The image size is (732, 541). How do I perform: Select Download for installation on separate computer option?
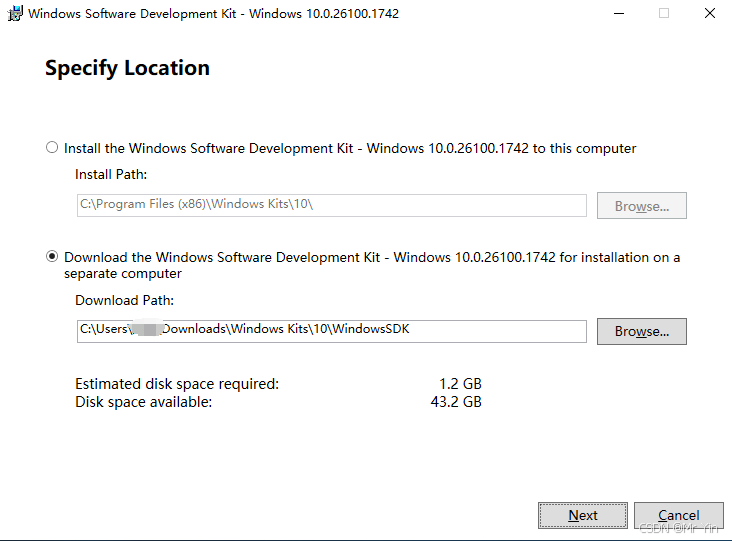point(52,257)
